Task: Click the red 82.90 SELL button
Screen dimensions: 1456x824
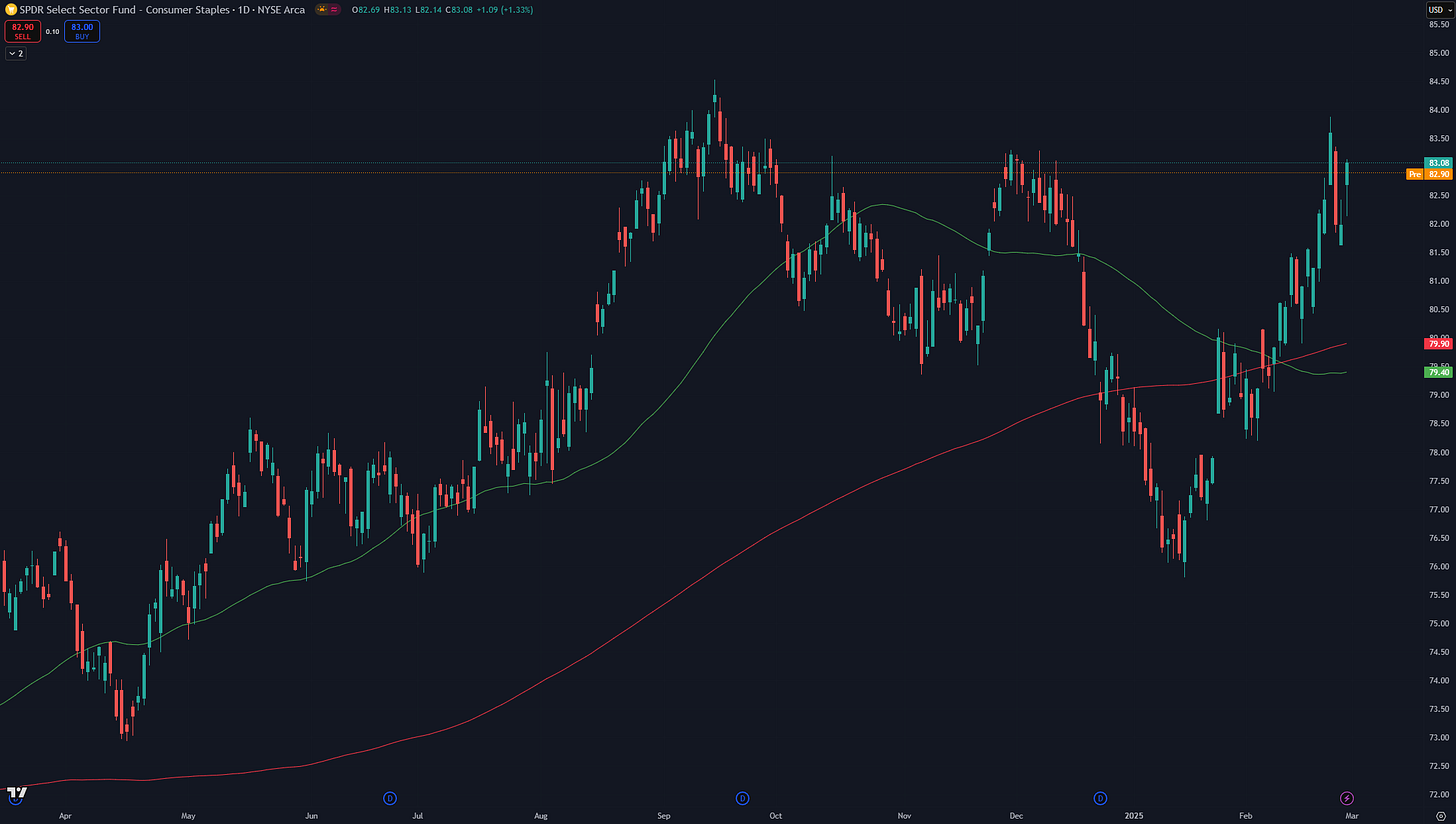Action: [x=22, y=31]
